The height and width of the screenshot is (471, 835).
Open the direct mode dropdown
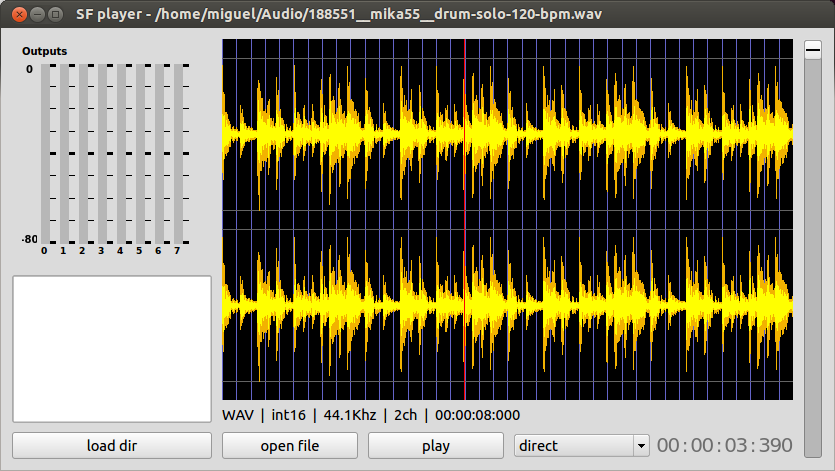pyautogui.click(x=582, y=445)
